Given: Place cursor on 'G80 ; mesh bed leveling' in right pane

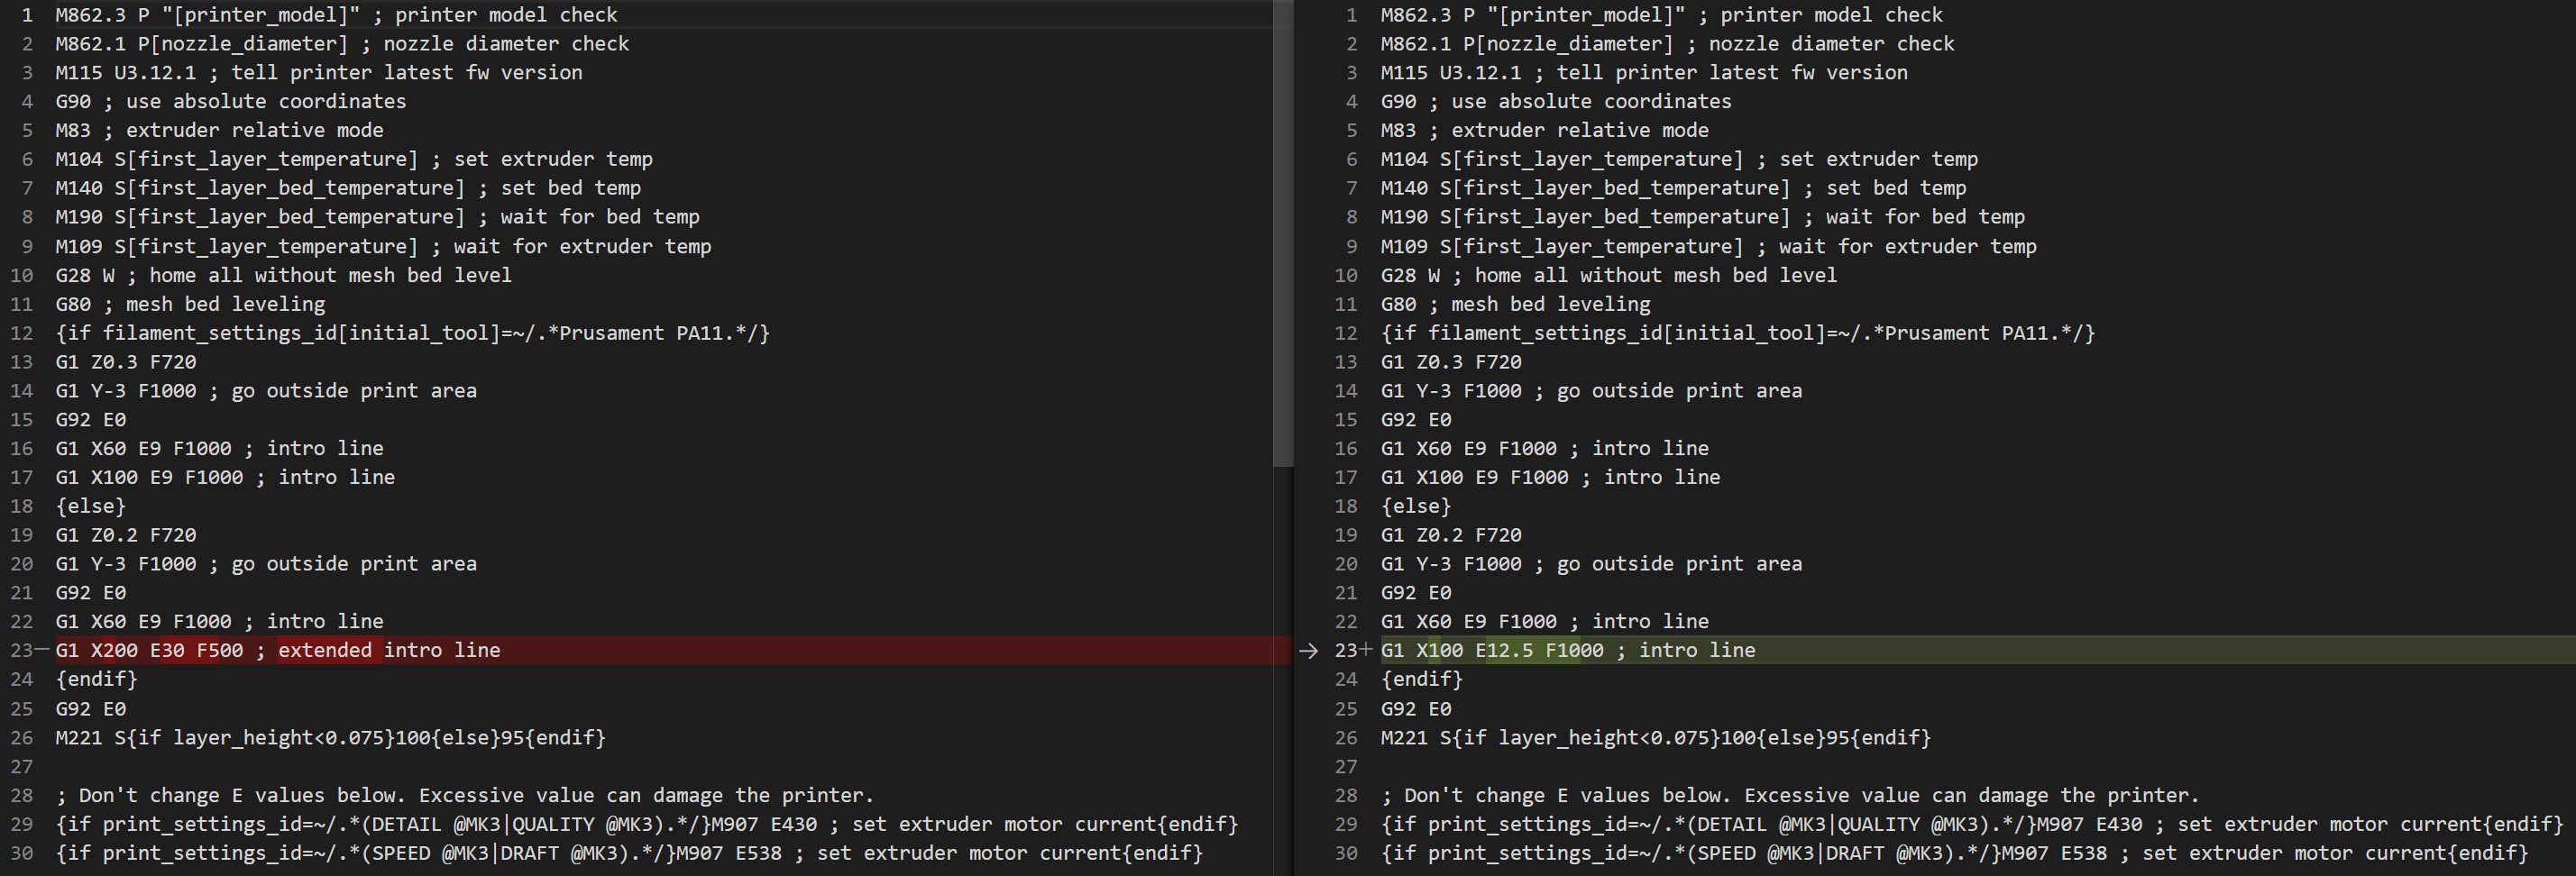Looking at the screenshot, I should (x=1515, y=304).
